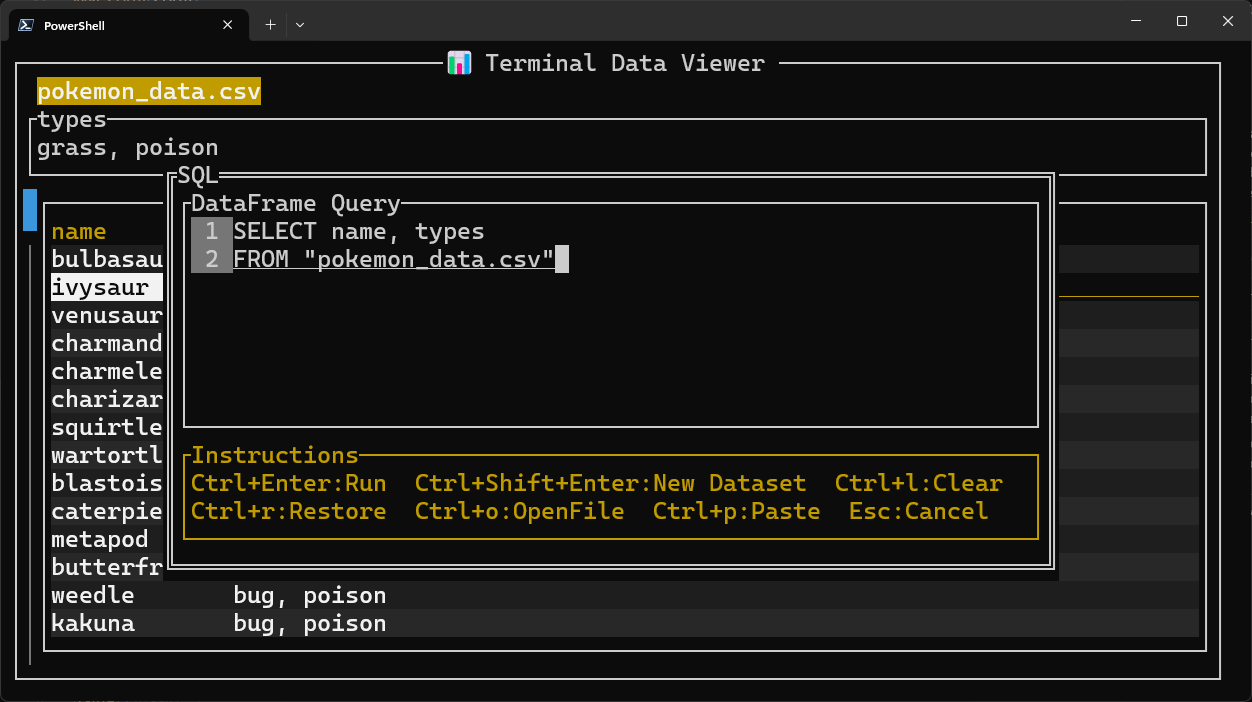
Task: Select the PowerShell tab
Action: tap(128, 26)
